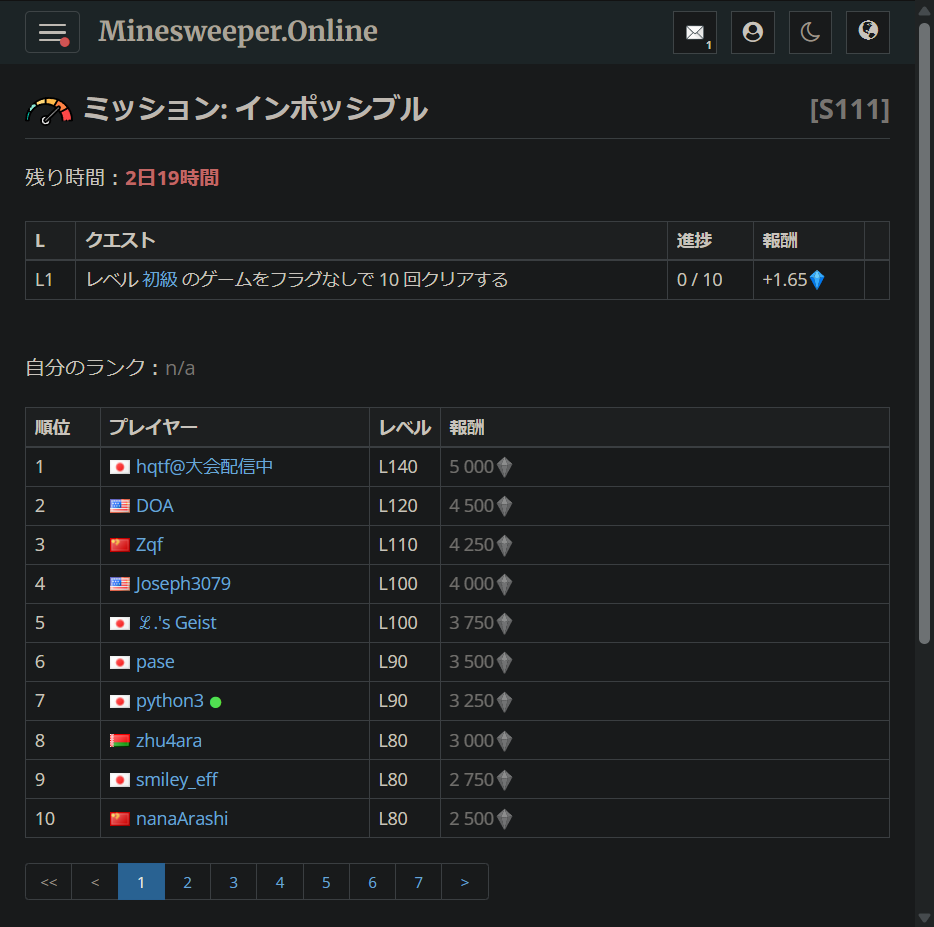Click the scrollbar down arrow
The width and height of the screenshot is (934, 927).
(x=924, y=917)
